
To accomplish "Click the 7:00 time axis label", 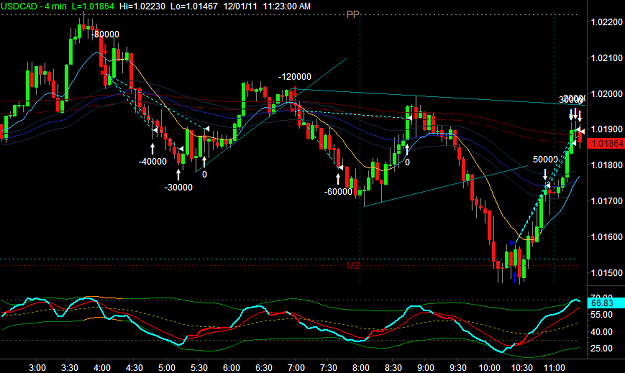I will 296,367.
